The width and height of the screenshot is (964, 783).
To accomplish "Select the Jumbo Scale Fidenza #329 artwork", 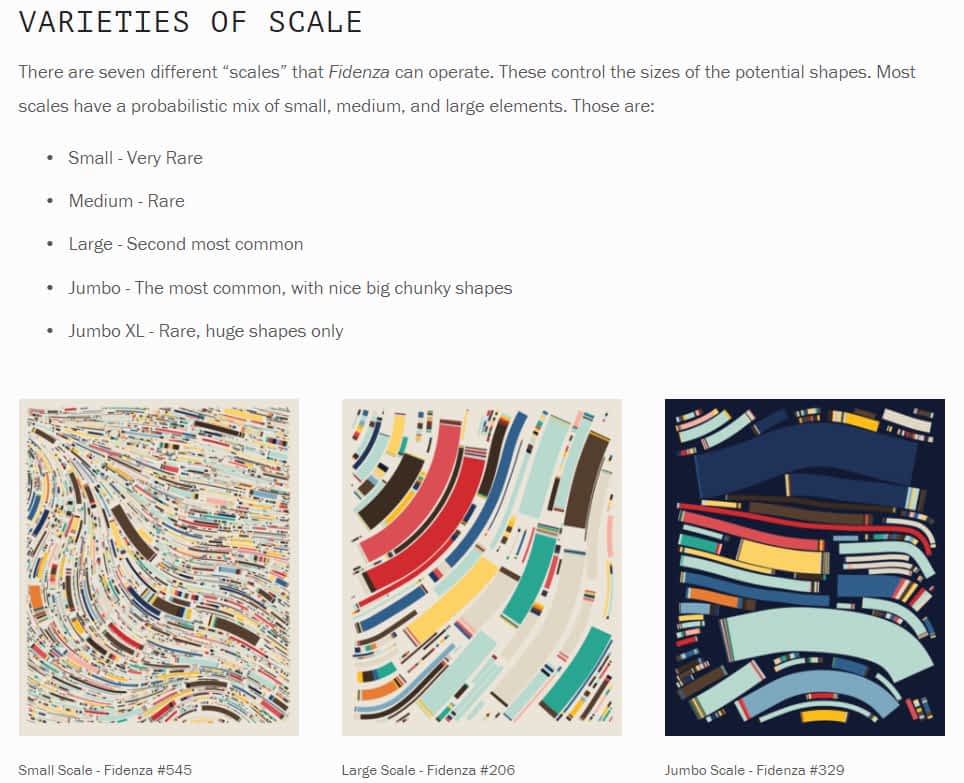I will tap(804, 567).
